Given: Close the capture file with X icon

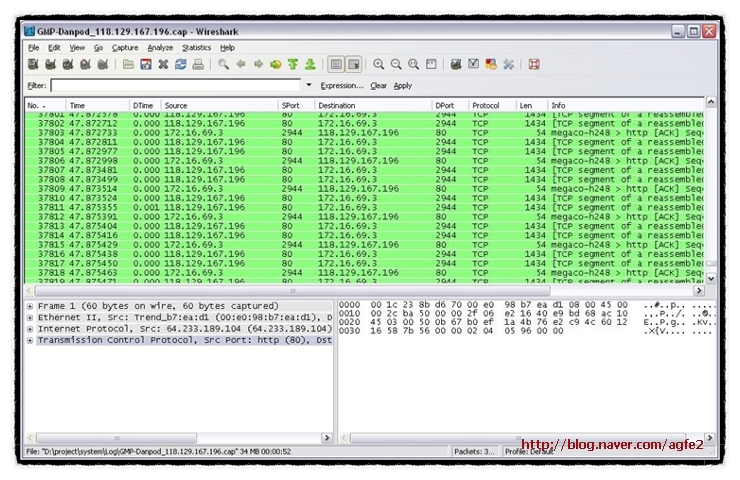Looking at the screenshot, I should 163,64.
